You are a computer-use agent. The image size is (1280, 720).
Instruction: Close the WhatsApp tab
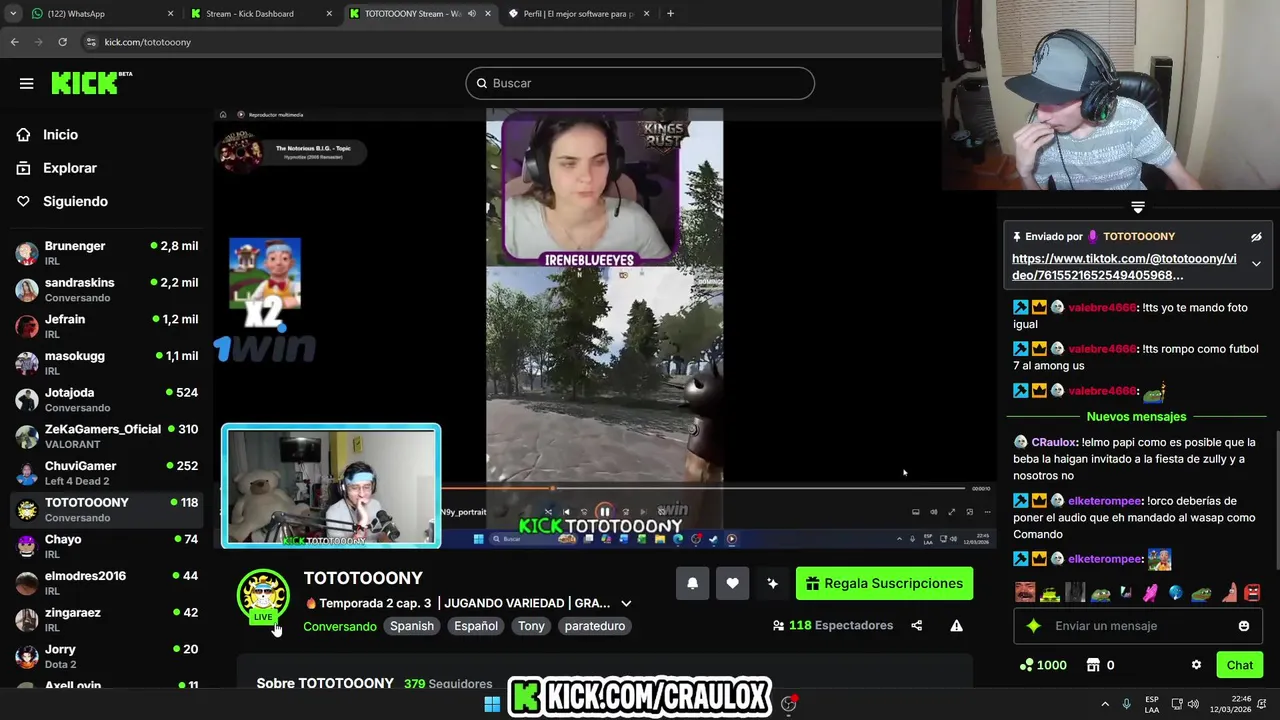click(x=170, y=14)
